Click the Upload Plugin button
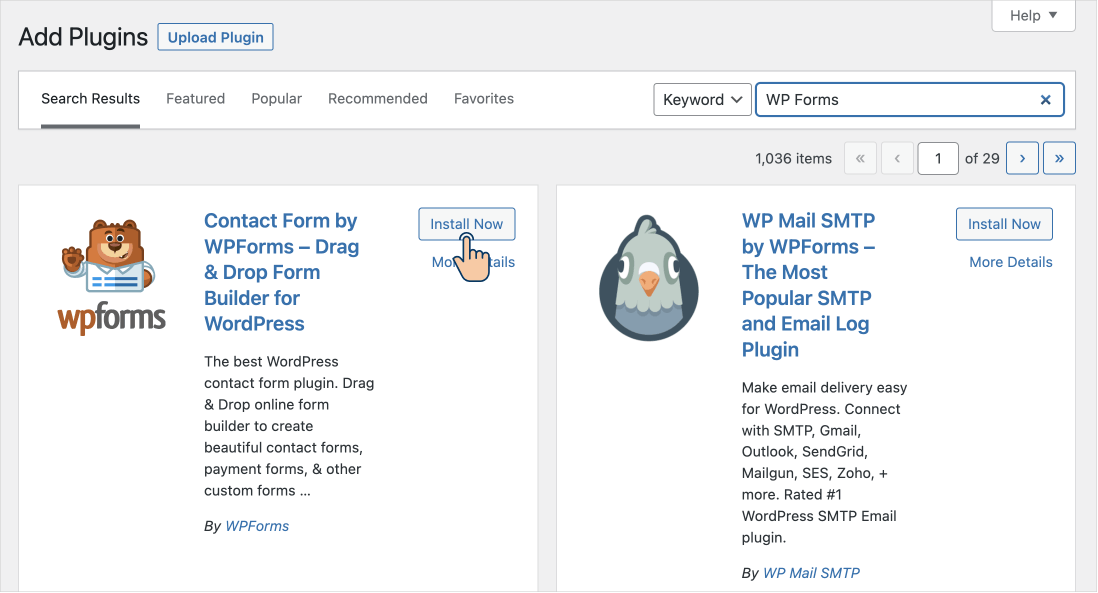Viewport: 1098px width, 593px height. pos(216,37)
